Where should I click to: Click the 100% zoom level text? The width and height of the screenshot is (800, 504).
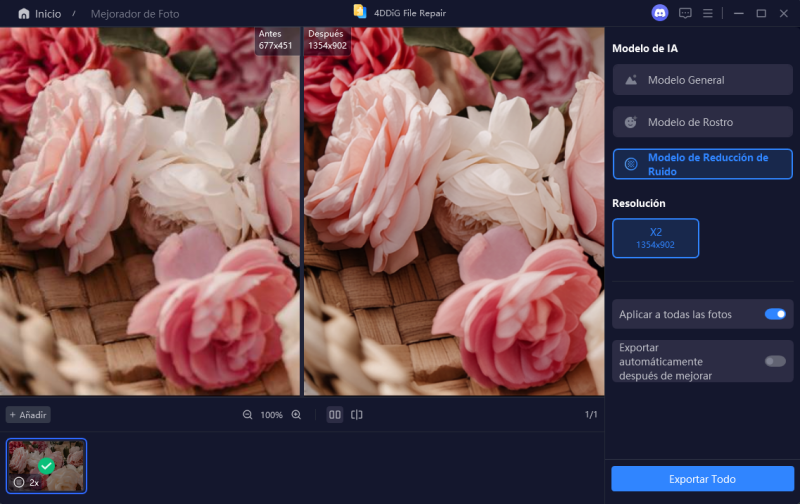271,415
